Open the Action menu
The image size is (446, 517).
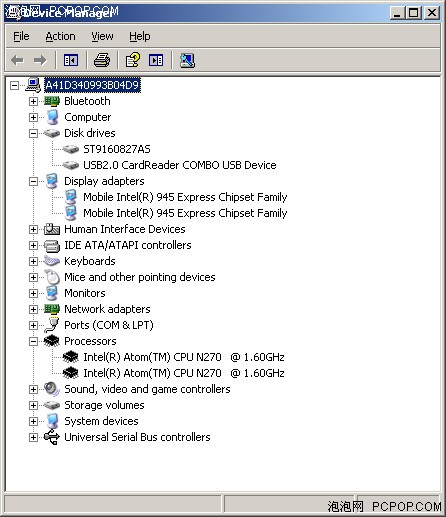click(60, 36)
